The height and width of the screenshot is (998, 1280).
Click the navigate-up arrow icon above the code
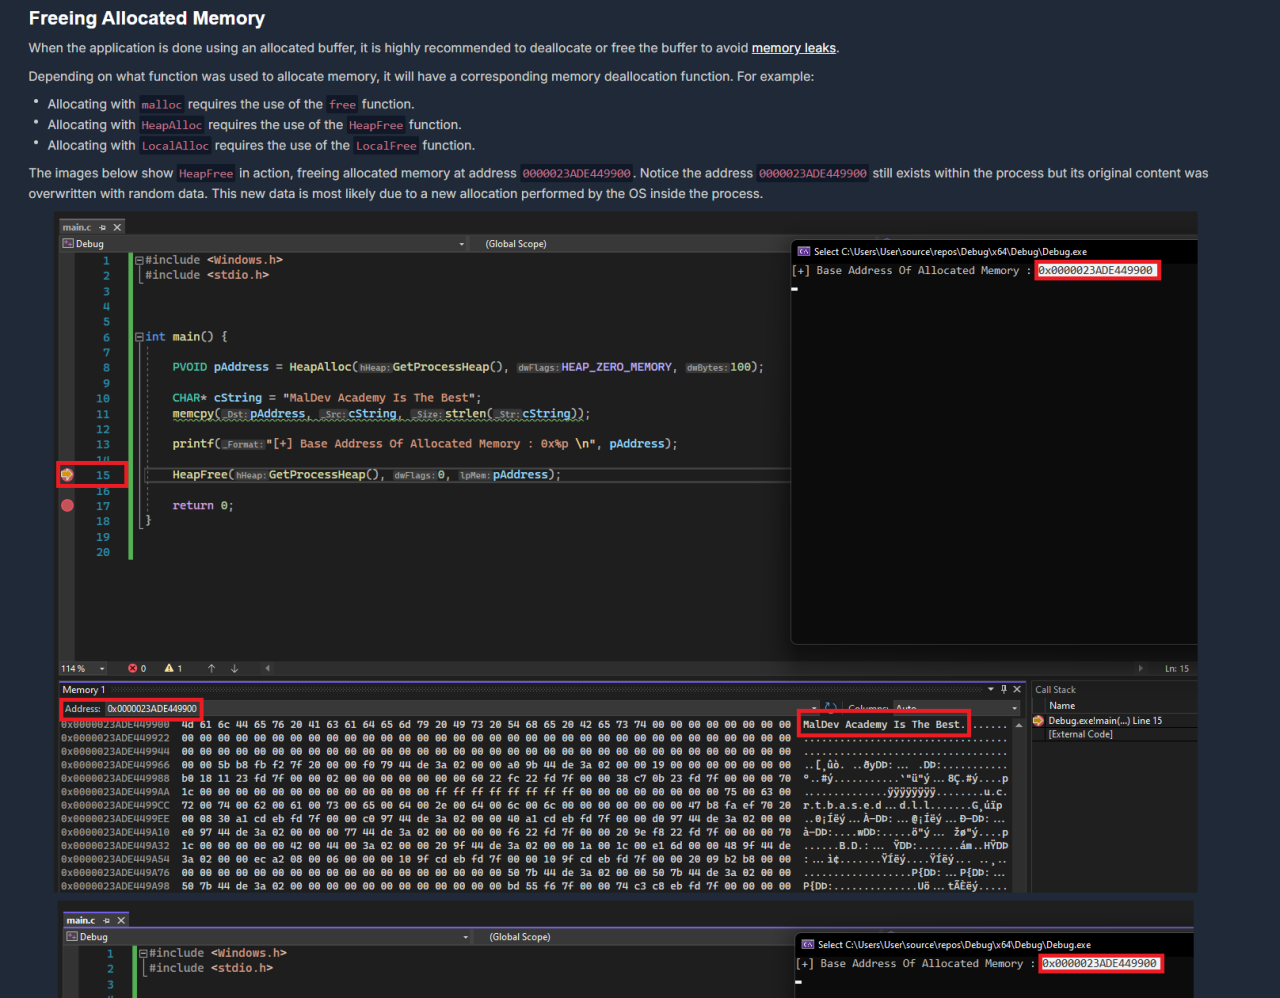point(212,668)
